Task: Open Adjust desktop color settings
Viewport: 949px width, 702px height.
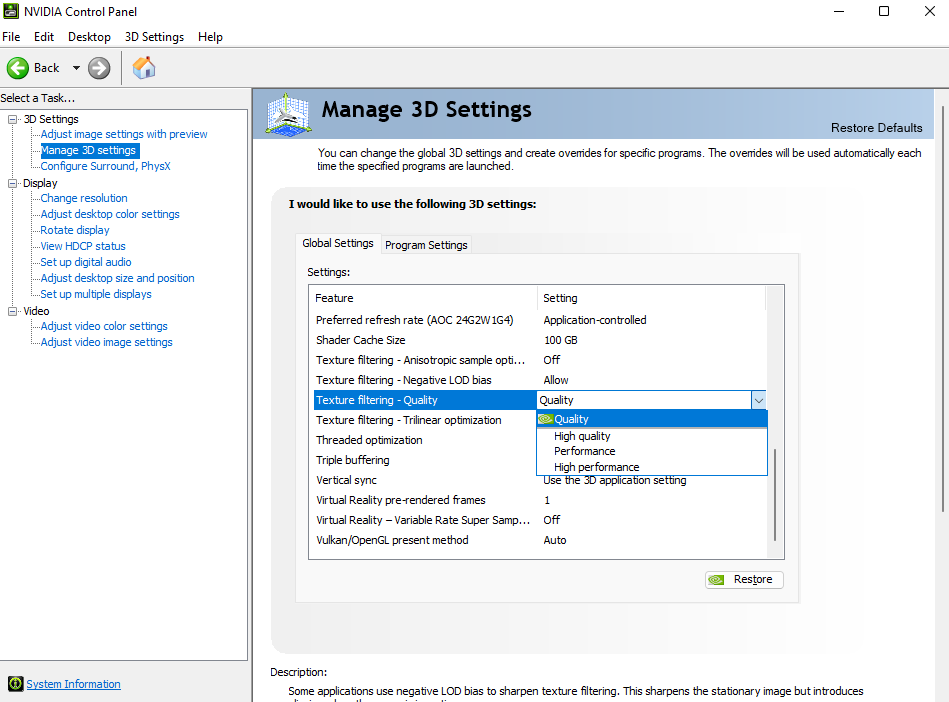Action: (x=110, y=214)
